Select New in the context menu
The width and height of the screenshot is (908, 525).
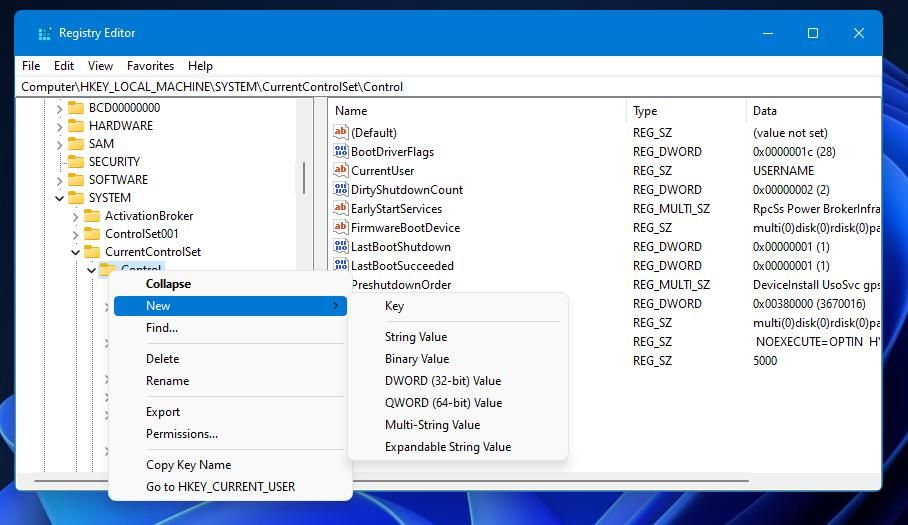pyautogui.click(x=230, y=306)
